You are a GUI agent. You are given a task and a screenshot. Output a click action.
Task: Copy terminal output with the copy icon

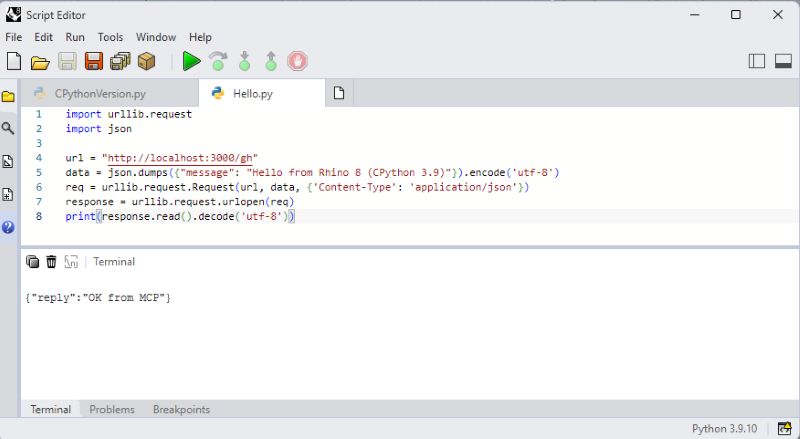point(32,261)
